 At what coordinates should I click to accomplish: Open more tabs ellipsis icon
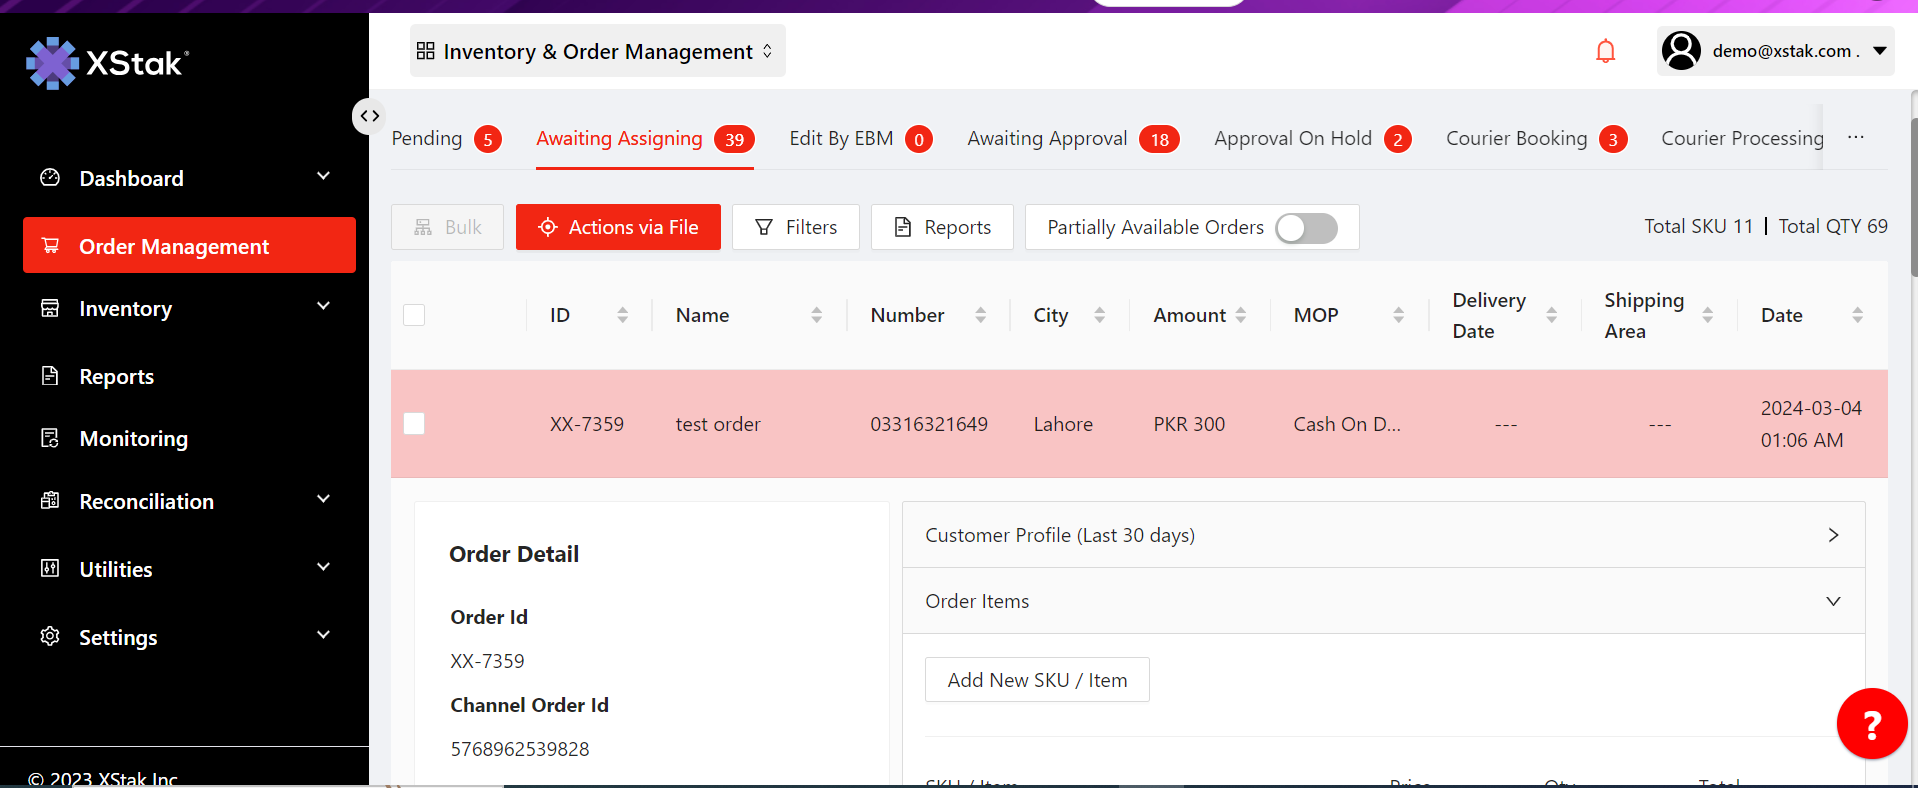[1856, 138]
